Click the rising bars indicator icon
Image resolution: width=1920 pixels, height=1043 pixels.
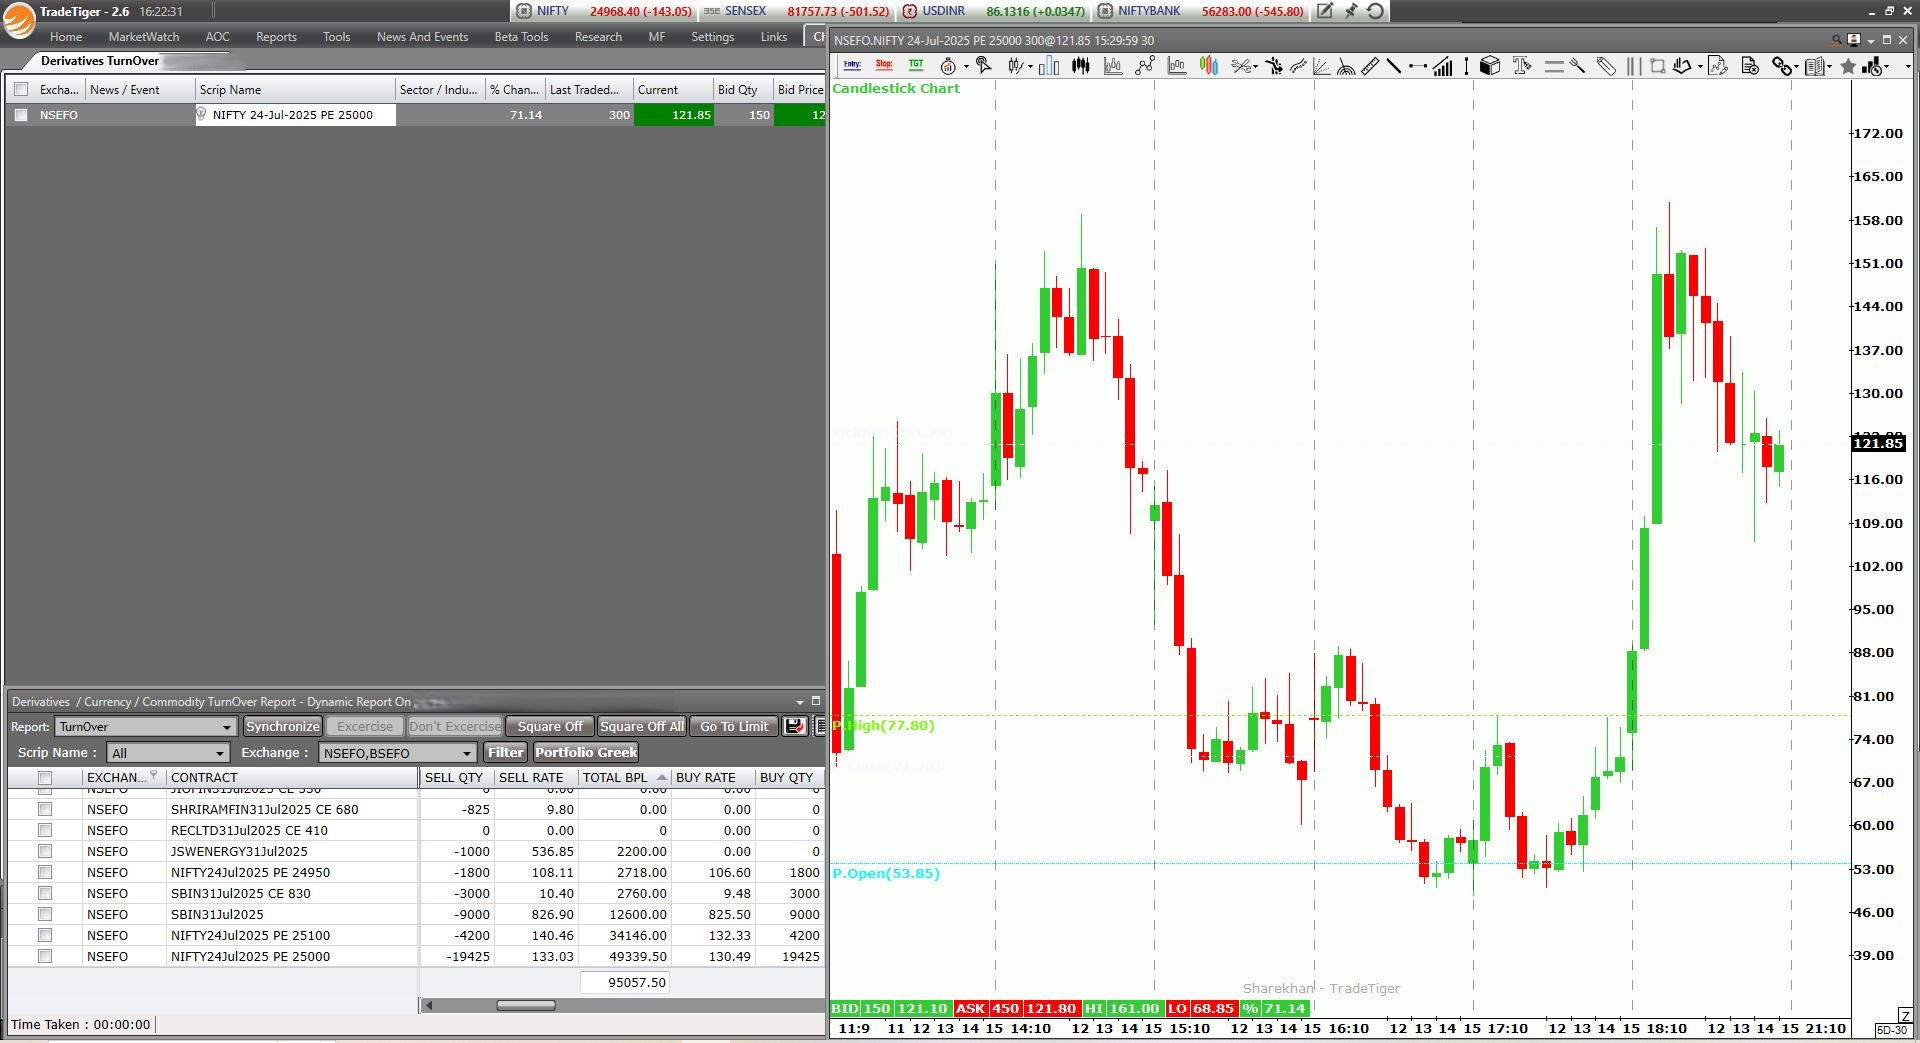(x=1442, y=66)
